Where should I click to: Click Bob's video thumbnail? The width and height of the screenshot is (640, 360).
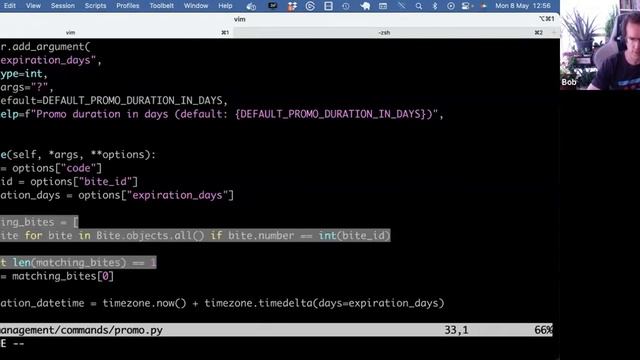click(600, 45)
